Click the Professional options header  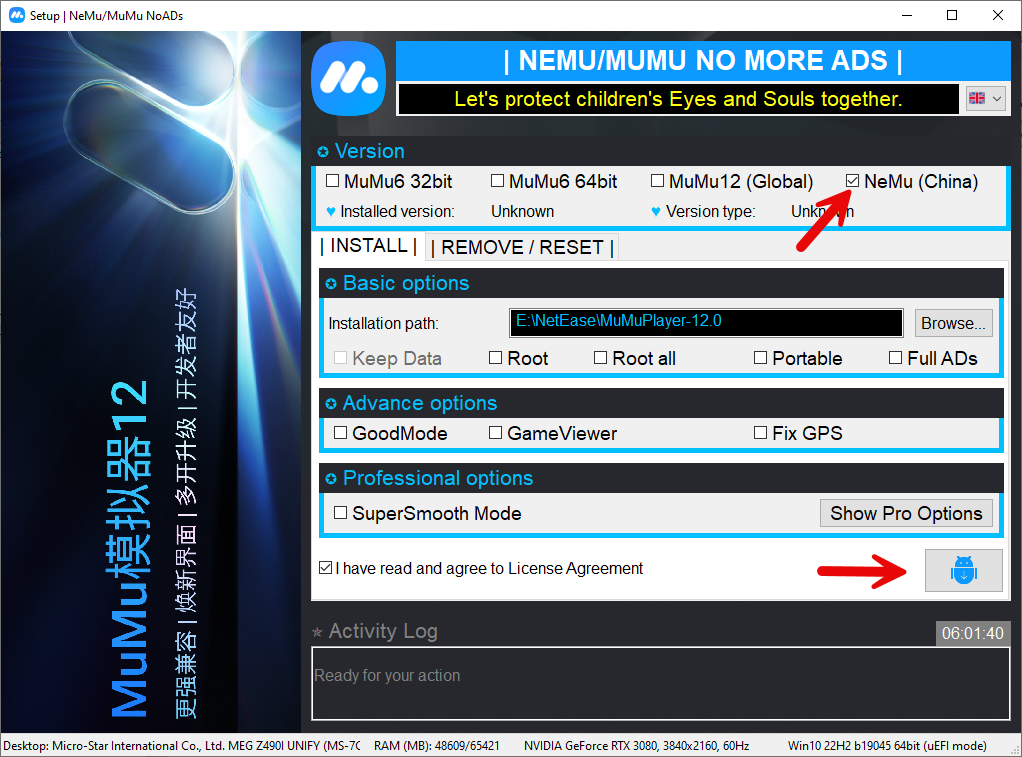click(x=661, y=478)
